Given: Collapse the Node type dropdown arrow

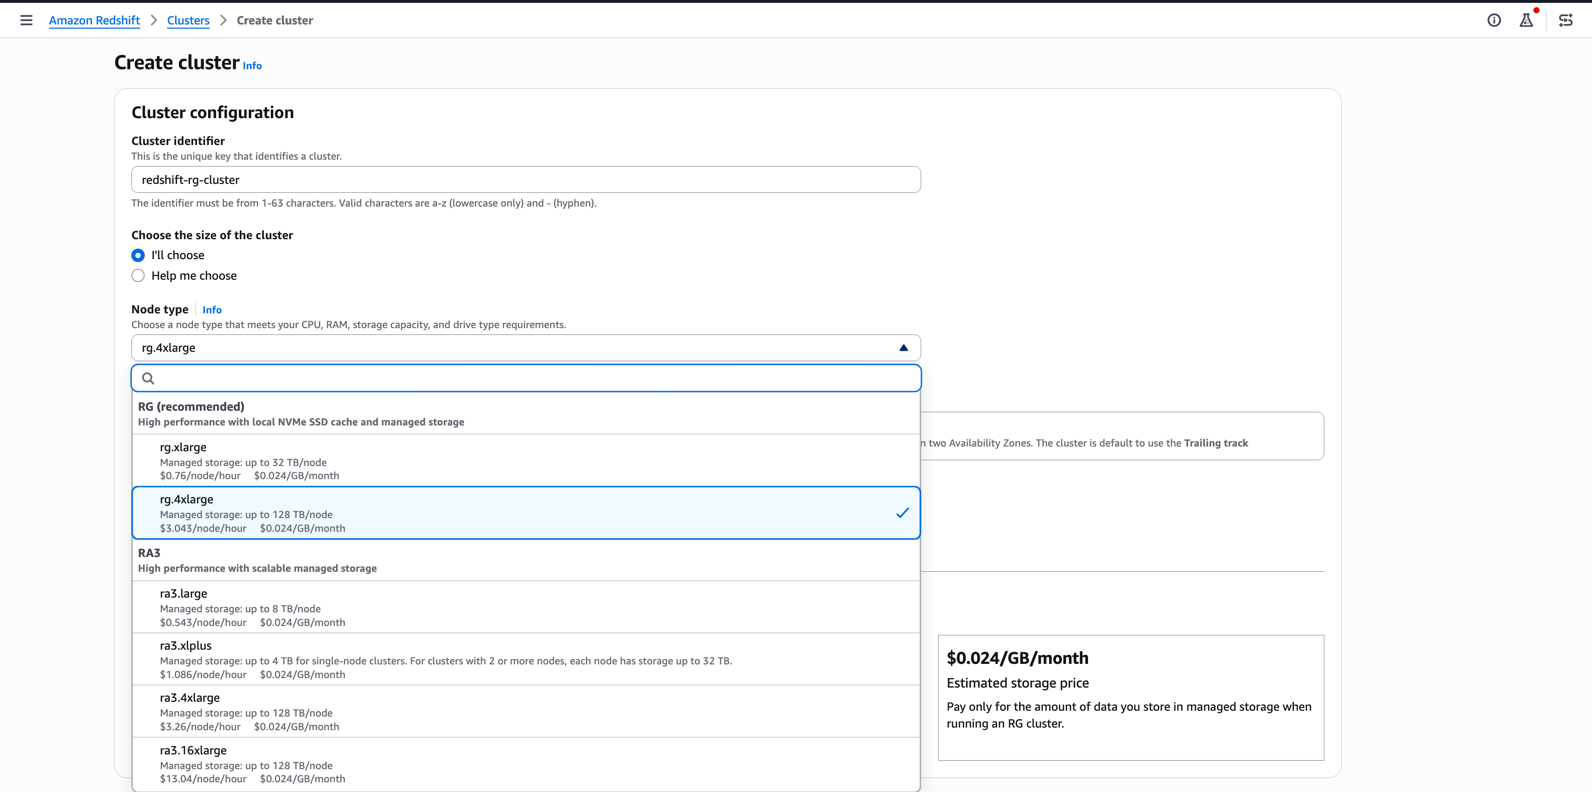Looking at the screenshot, I should [903, 348].
